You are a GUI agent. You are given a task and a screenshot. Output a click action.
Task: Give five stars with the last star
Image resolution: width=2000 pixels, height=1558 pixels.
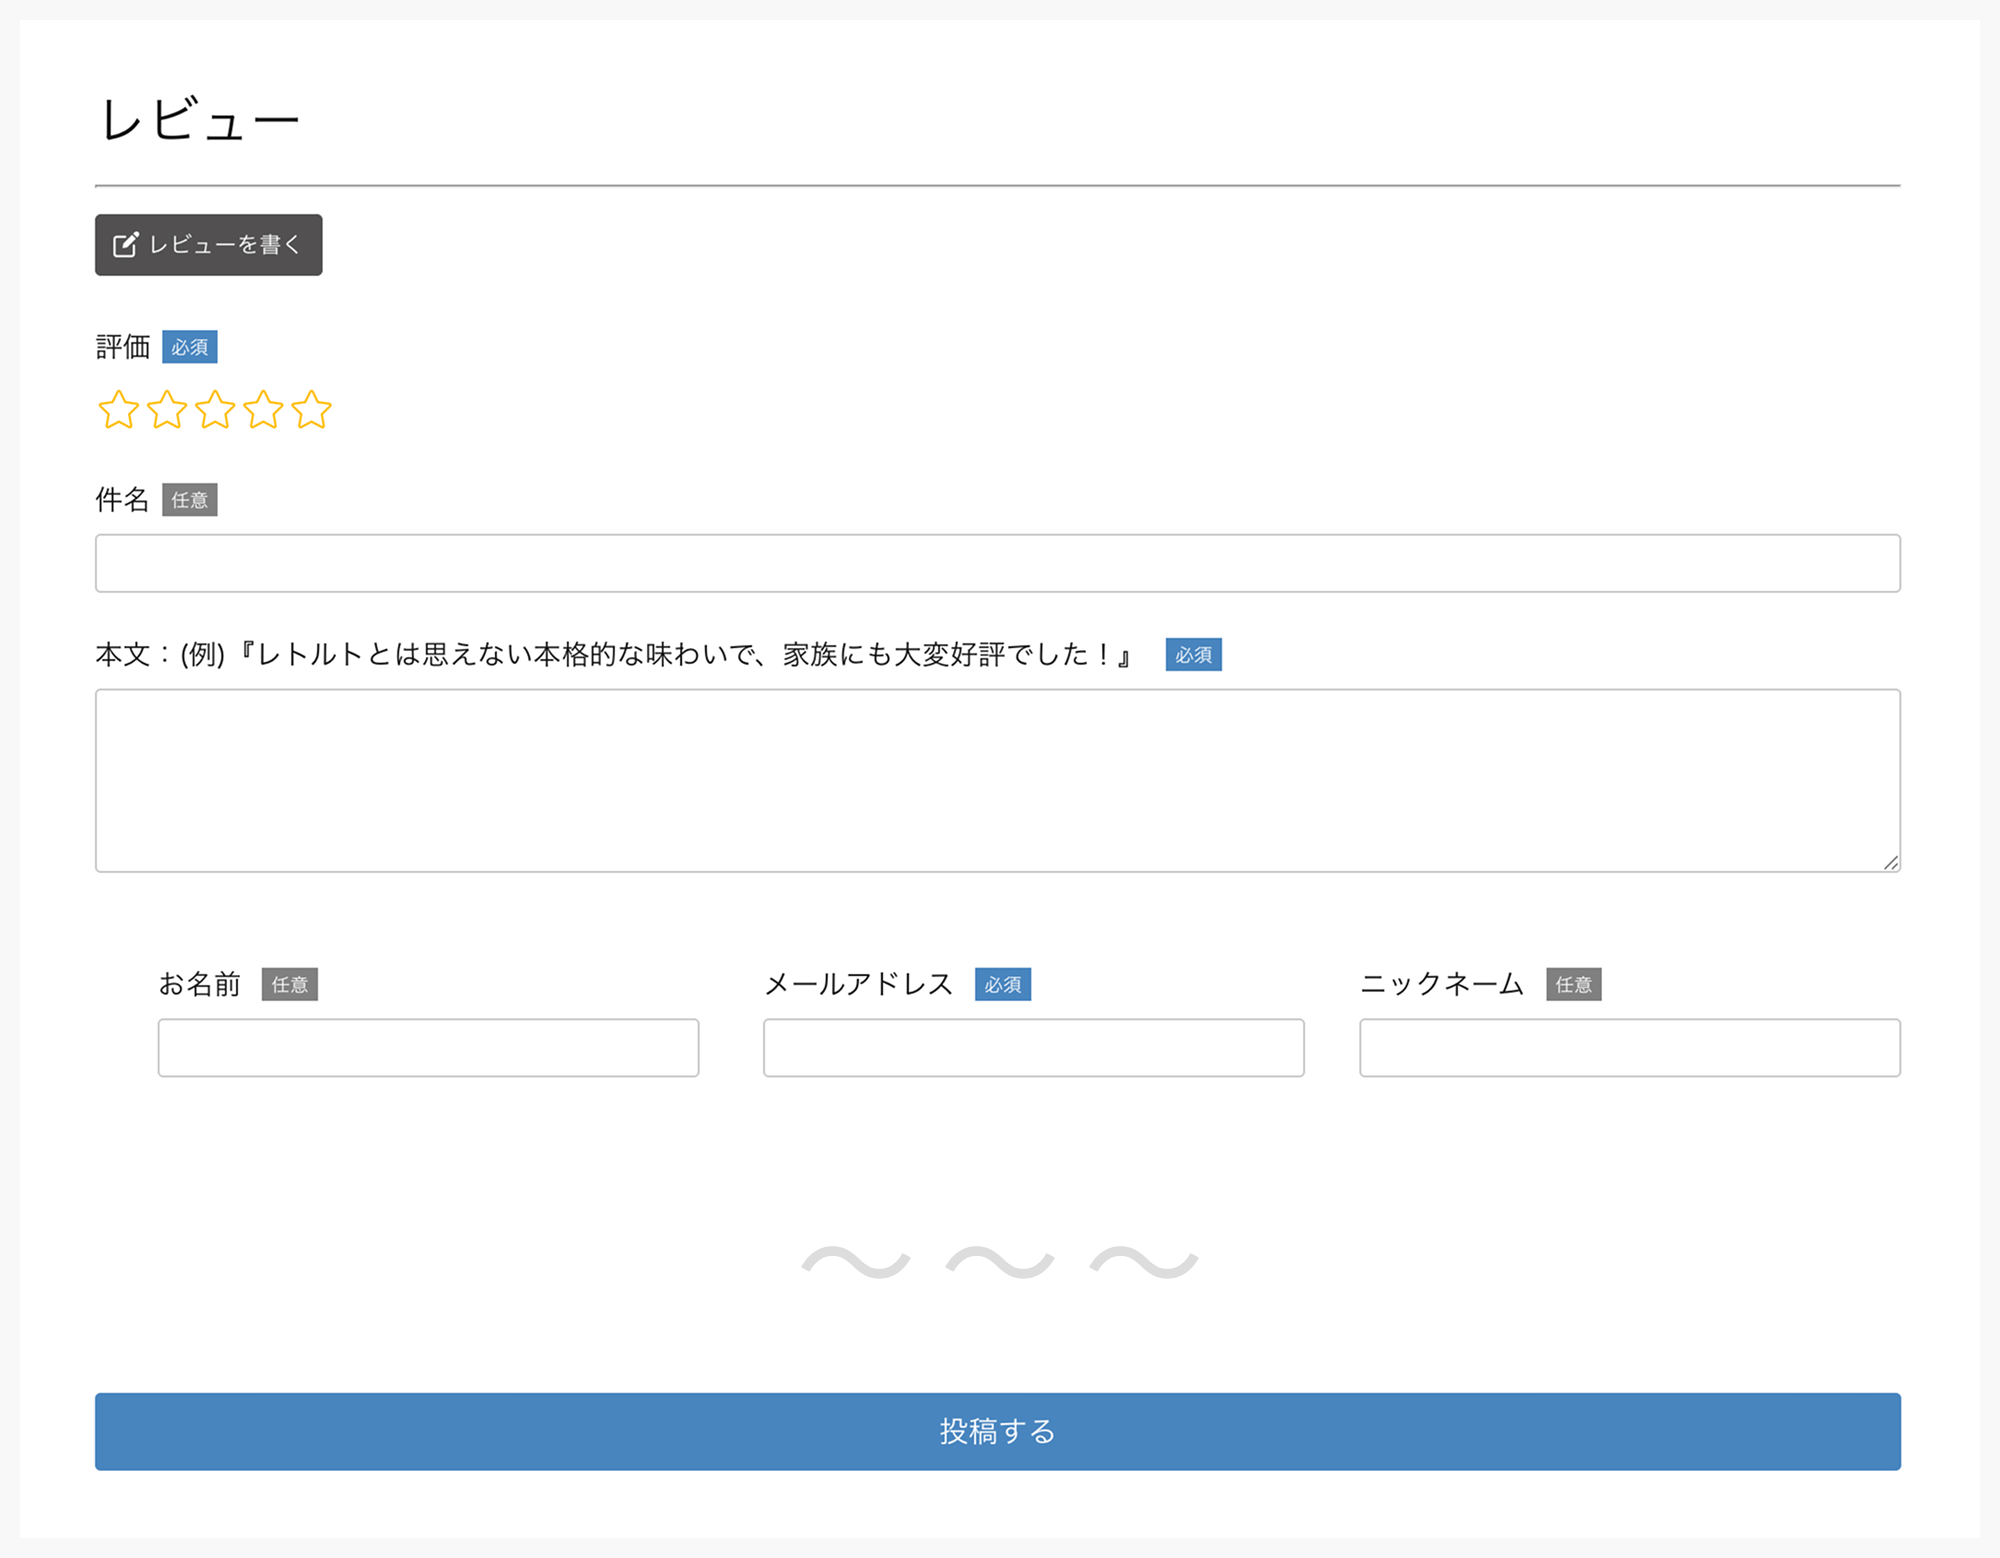pyautogui.click(x=311, y=410)
